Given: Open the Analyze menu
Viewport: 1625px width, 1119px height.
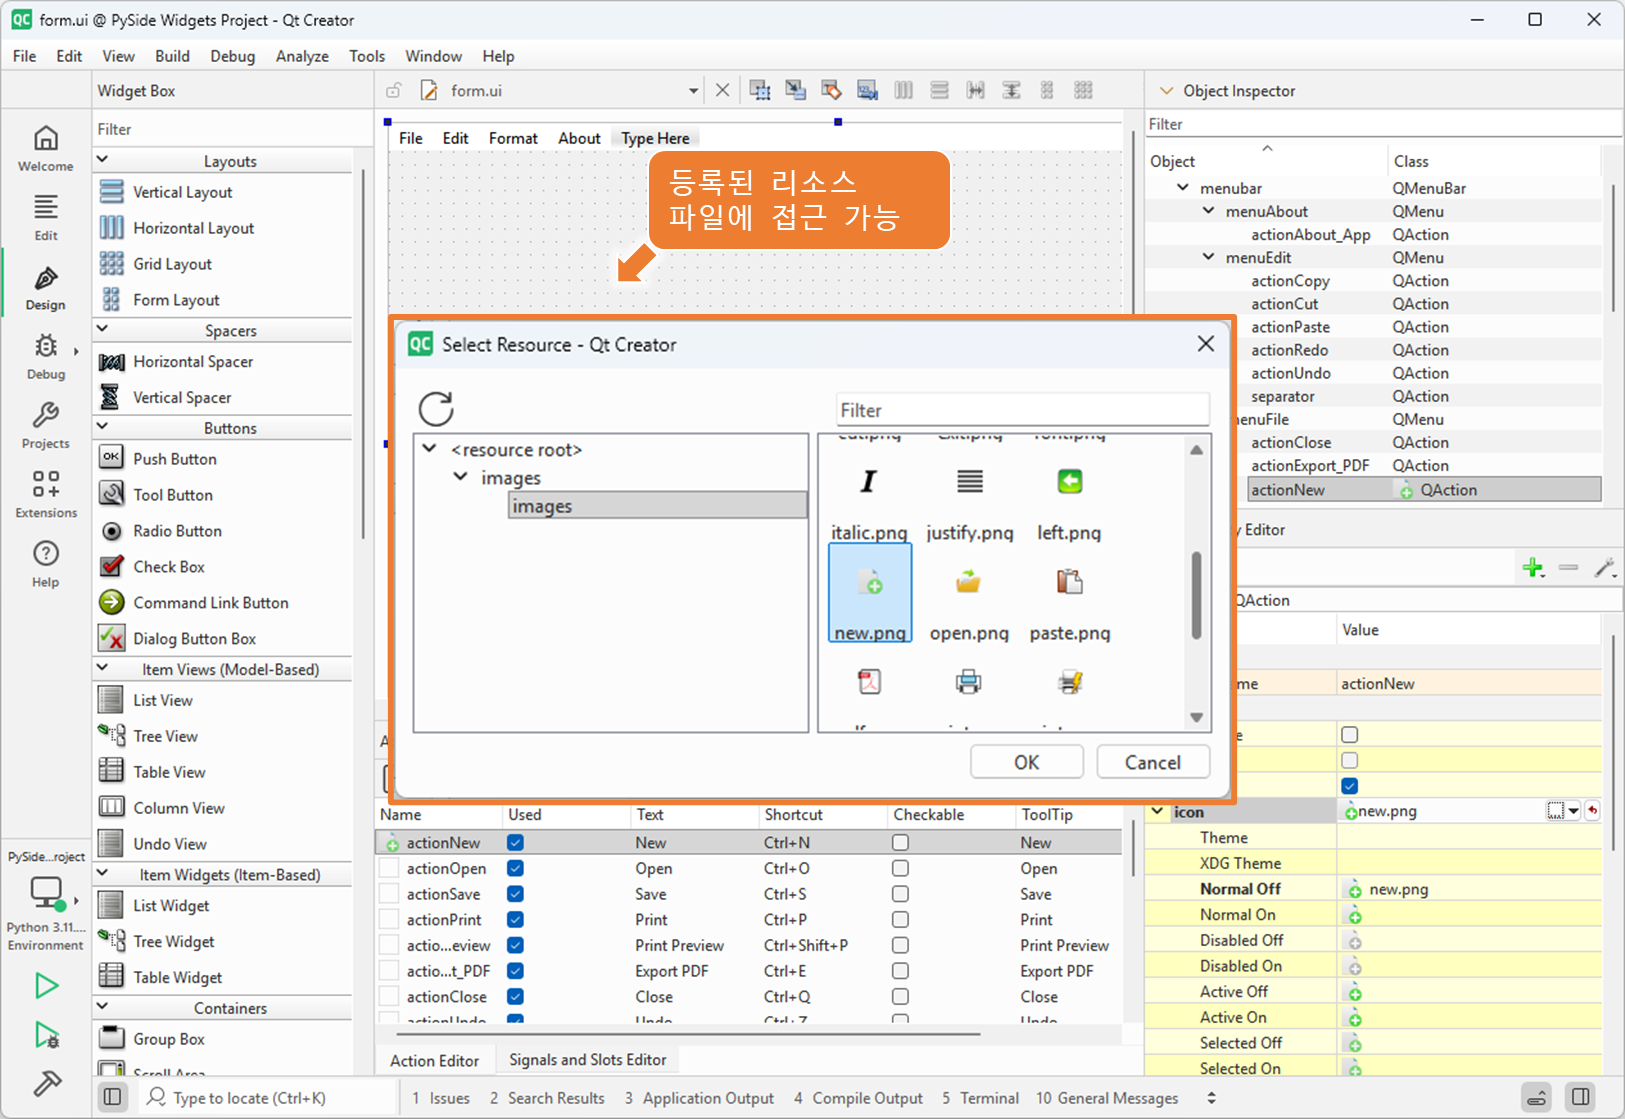Looking at the screenshot, I should pyautogui.click(x=302, y=56).
